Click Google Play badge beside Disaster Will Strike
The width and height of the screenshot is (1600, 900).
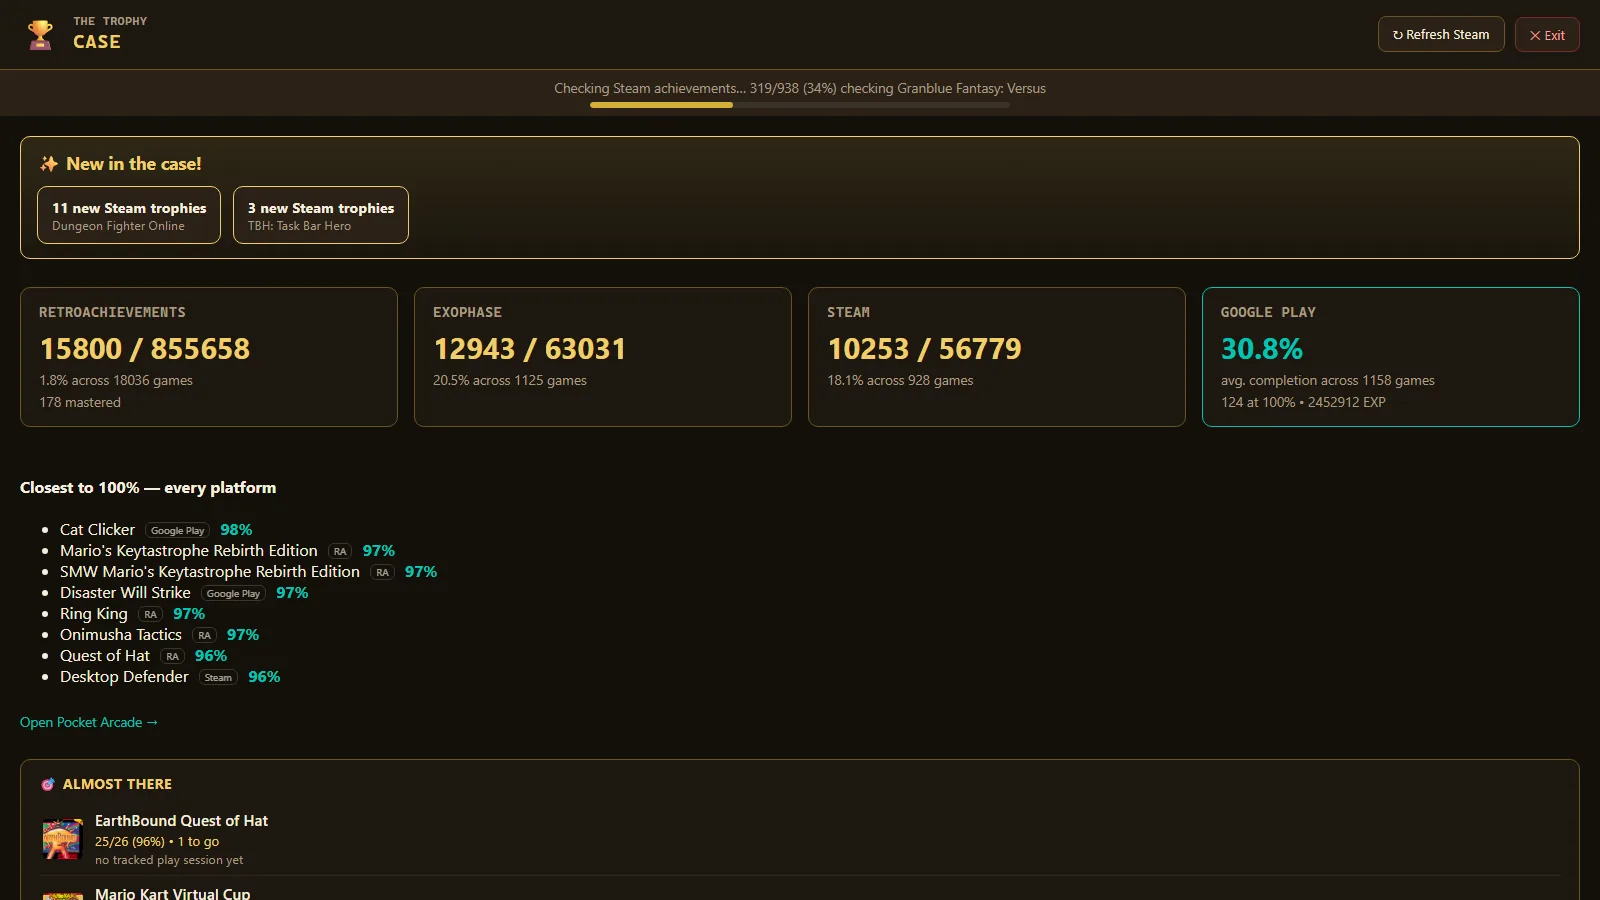(233, 594)
